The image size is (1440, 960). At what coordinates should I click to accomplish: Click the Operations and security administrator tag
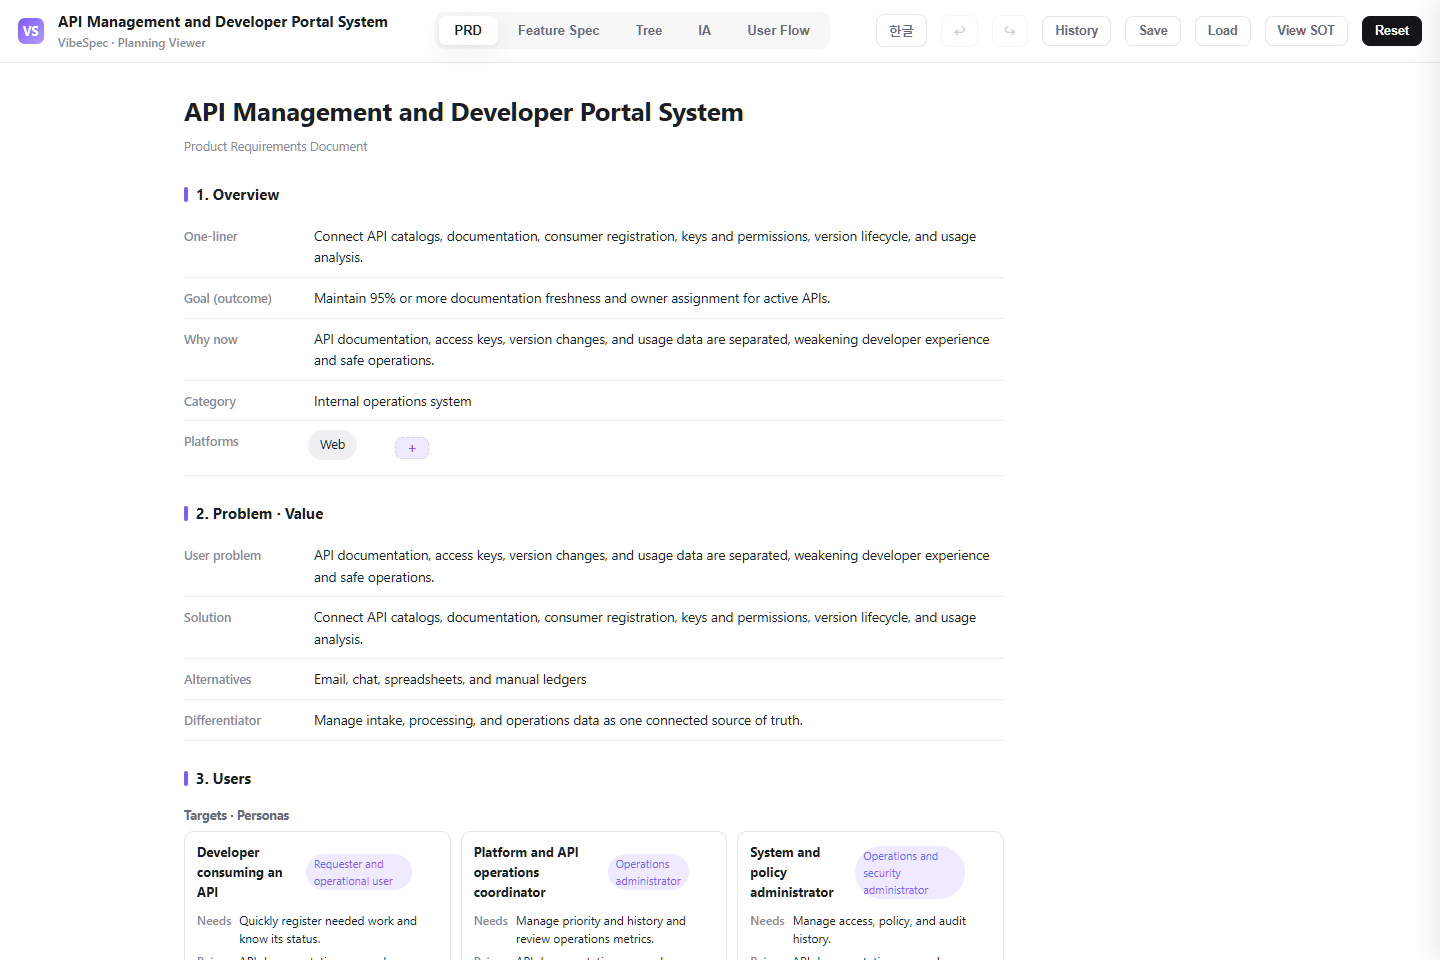[x=910, y=873]
